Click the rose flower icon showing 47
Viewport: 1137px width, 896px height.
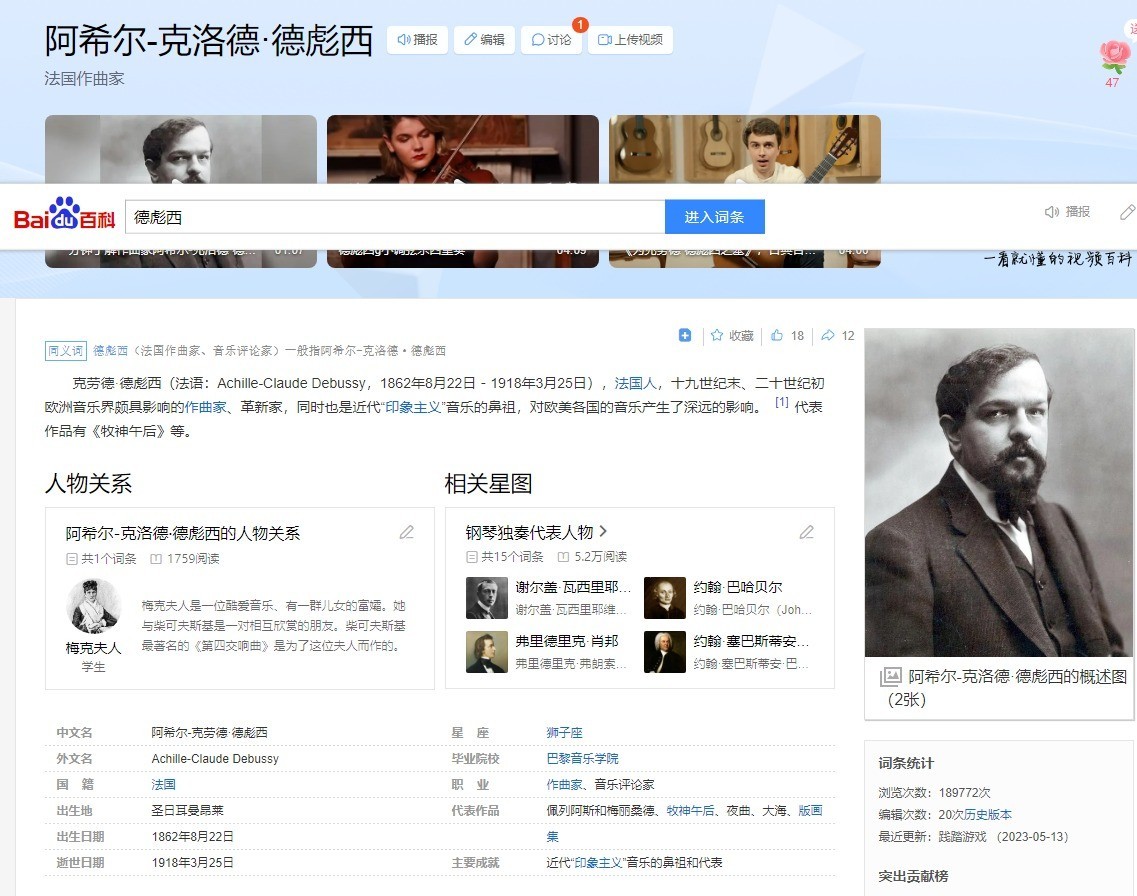pos(1114,57)
